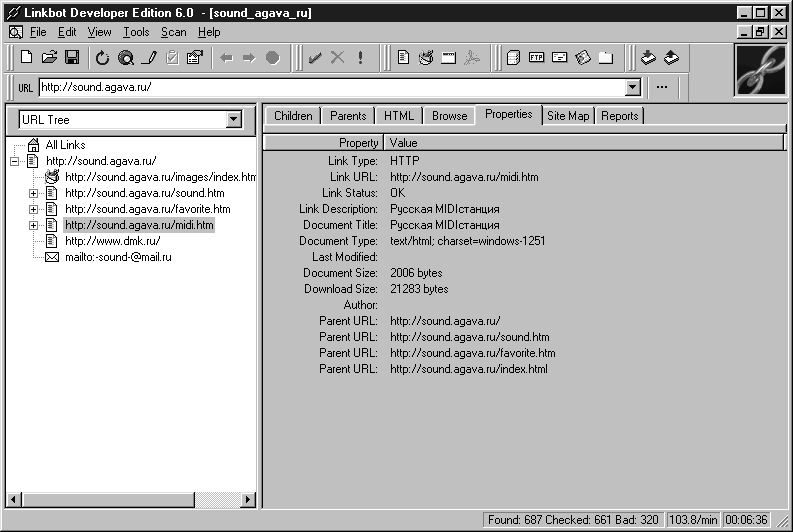This screenshot has width=793, height=532.
Task: Click the blank folder toolbar icon
Action: click(605, 58)
